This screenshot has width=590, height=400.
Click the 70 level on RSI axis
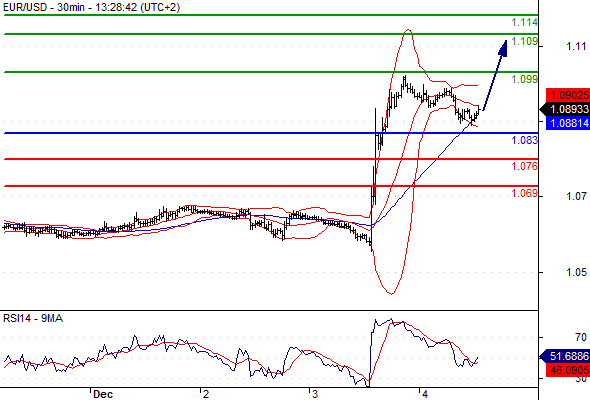coord(581,337)
